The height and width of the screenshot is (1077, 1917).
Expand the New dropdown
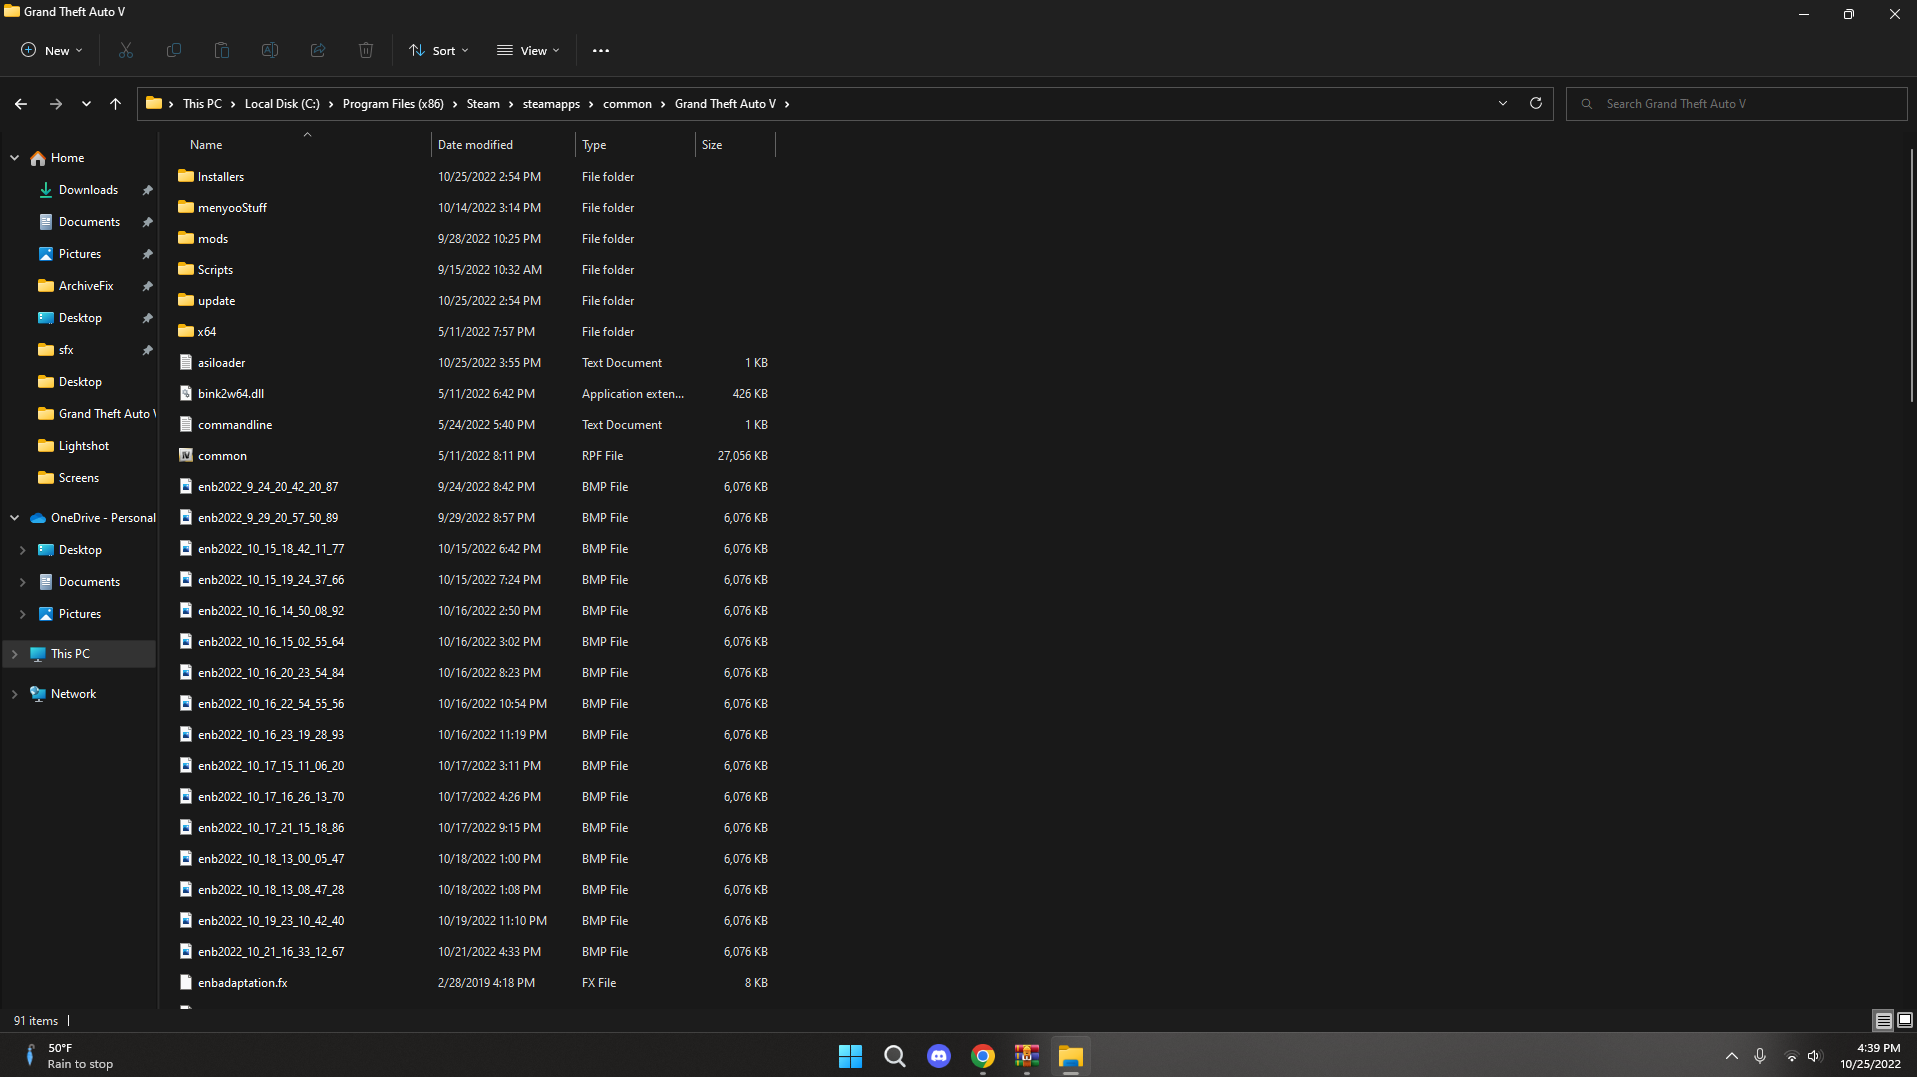pos(49,50)
